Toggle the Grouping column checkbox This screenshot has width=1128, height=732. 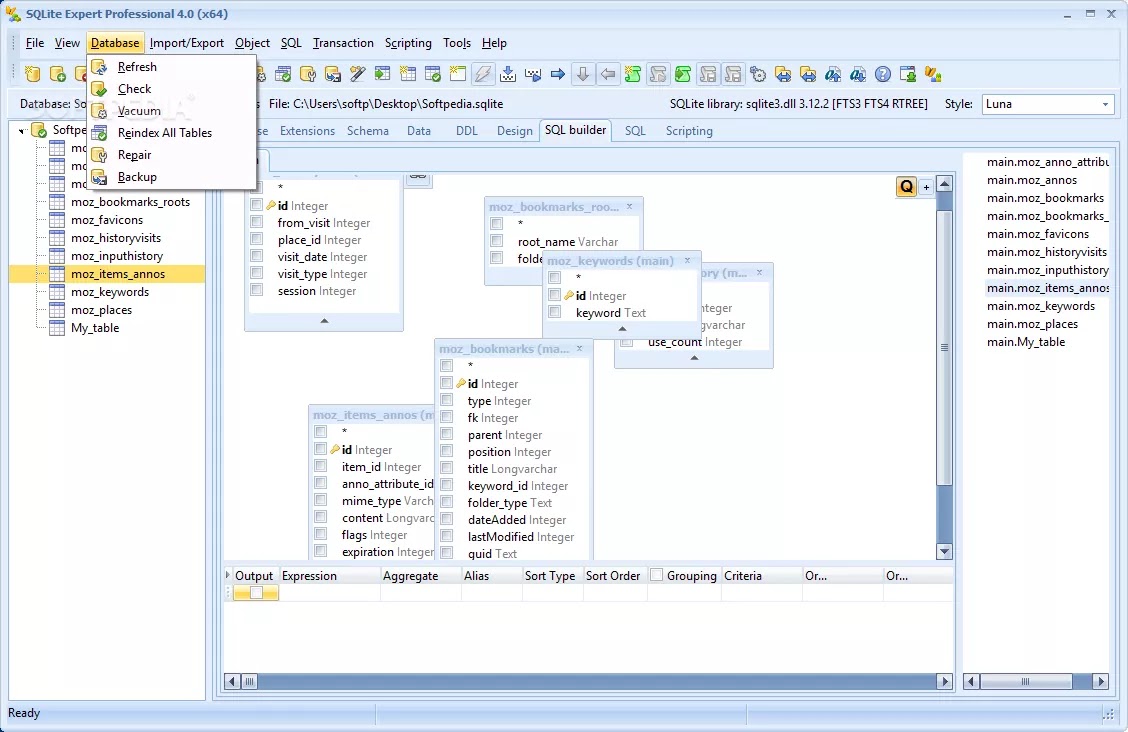(x=656, y=575)
